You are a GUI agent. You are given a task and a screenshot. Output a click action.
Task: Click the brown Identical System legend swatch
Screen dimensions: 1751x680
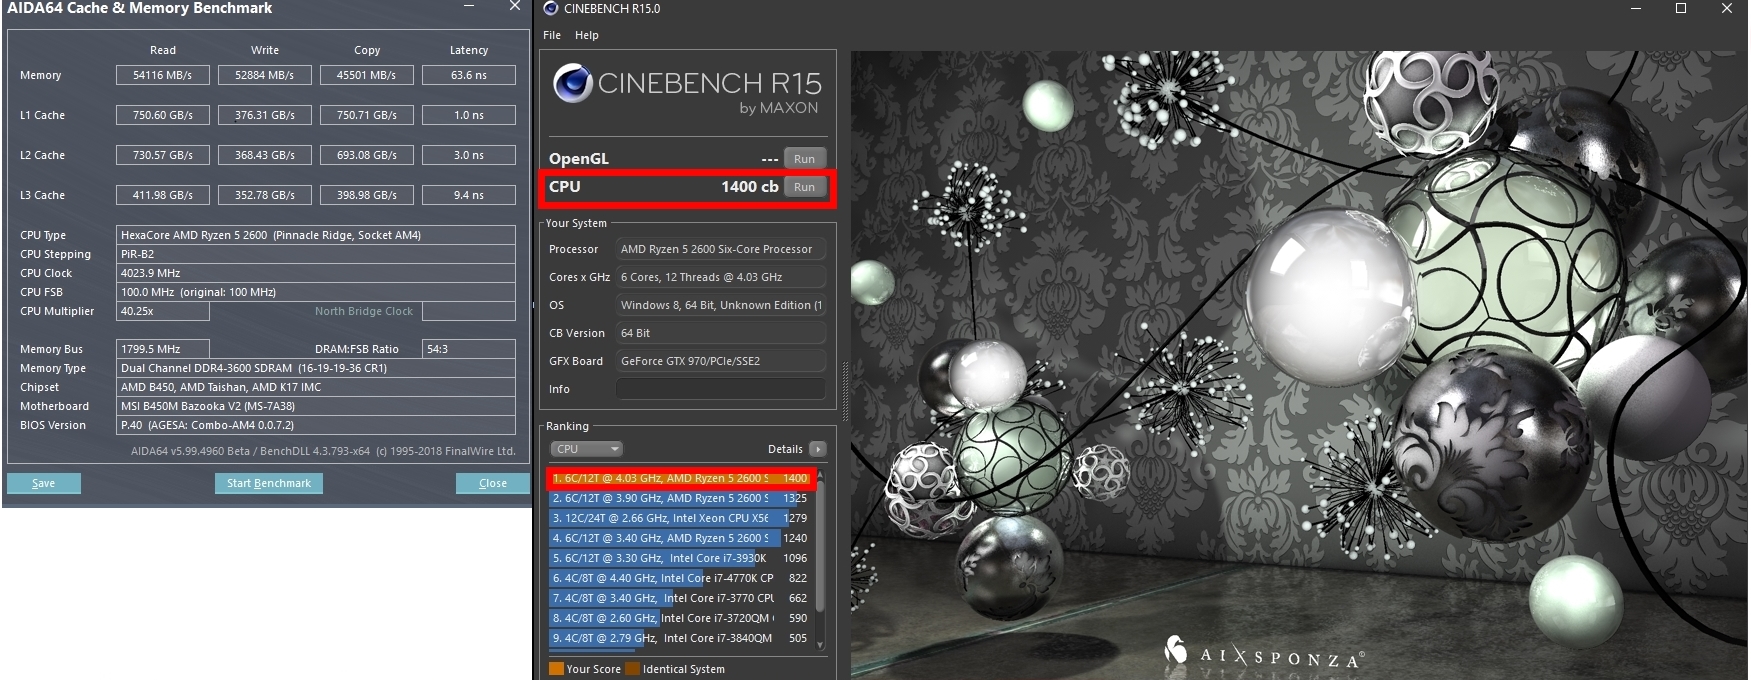[x=632, y=669]
